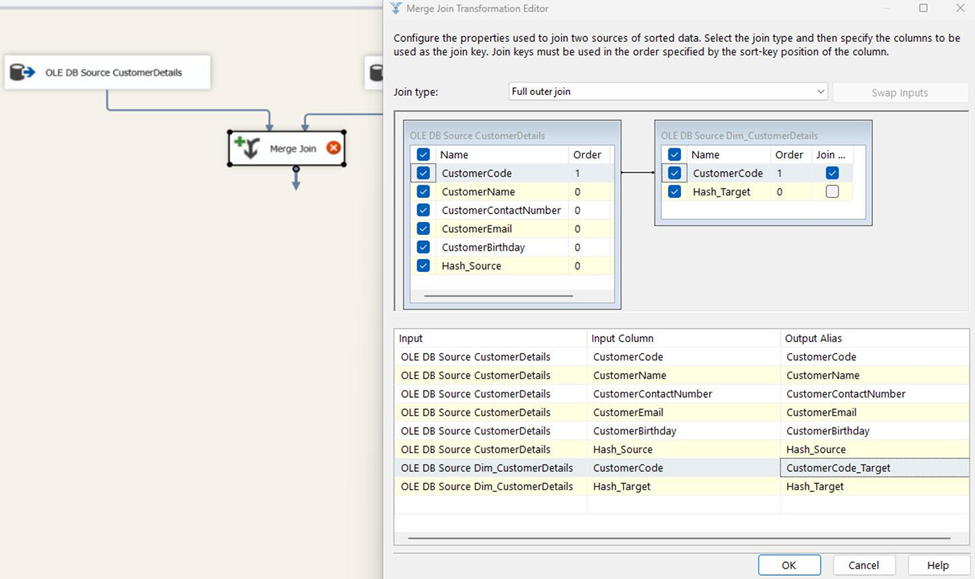Viewport: 975px width, 579px height.
Task: Uncheck the Hash_Source column checkbox
Action: (423, 266)
